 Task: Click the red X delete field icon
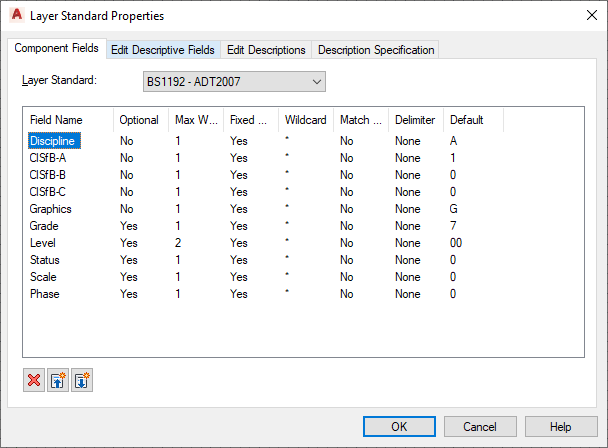point(34,380)
